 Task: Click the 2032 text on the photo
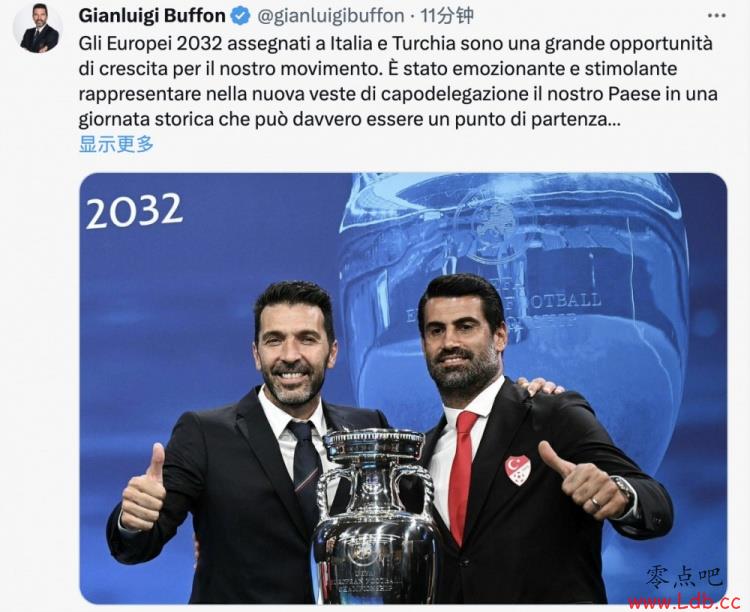point(134,211)
